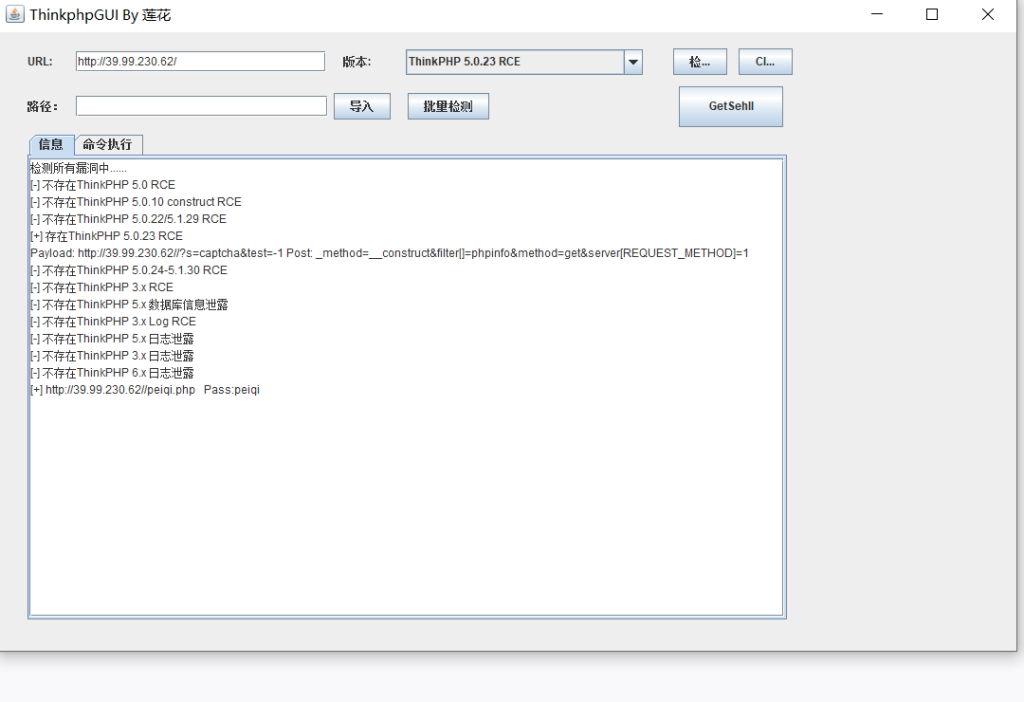This screenshot has height=702, width=1024.
Task: Open the version dropdown arrow
Action: 633,62
